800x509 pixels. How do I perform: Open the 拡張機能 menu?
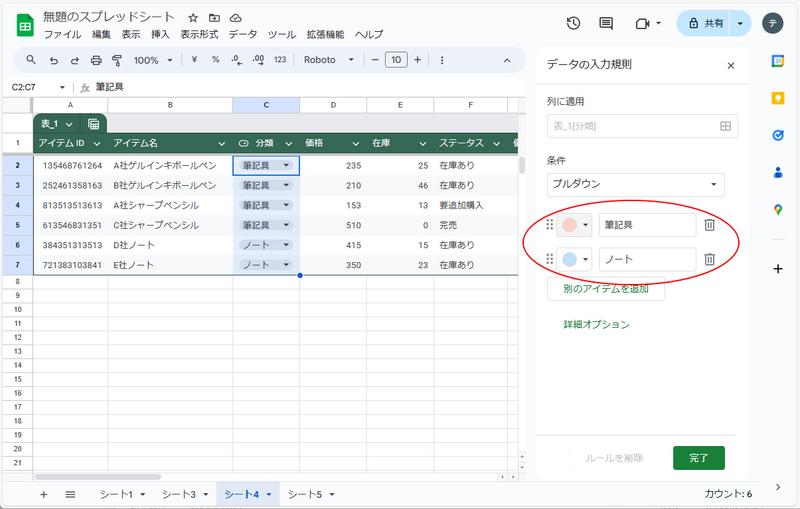[326, 35]
